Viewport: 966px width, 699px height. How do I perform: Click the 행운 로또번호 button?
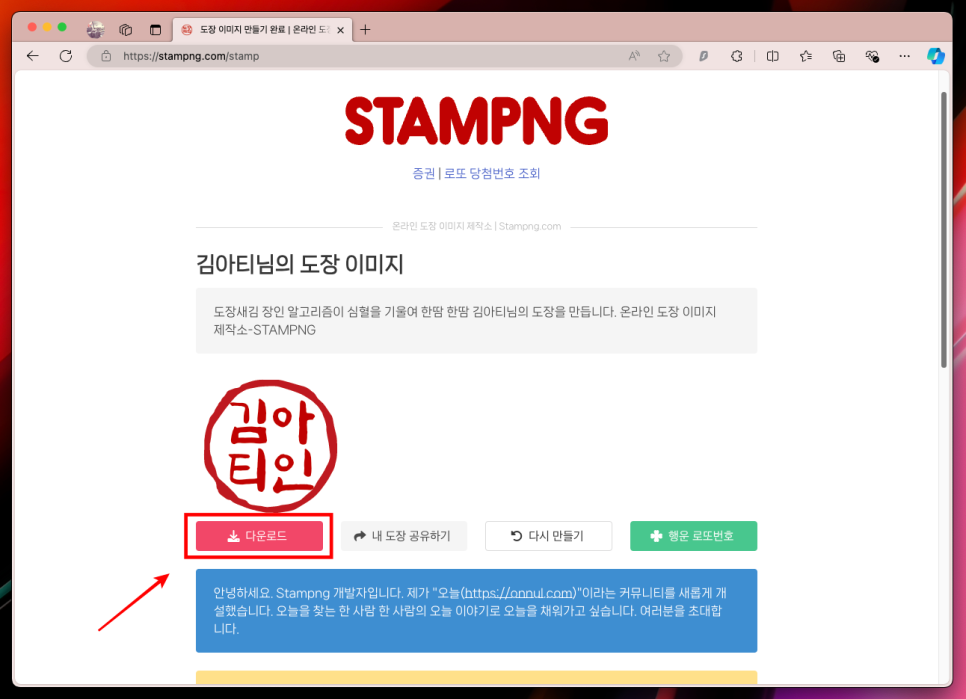[x=693, y=536]
